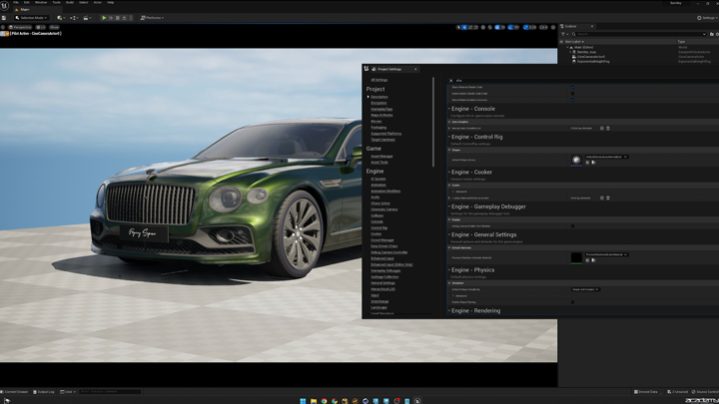Image resolution: width=719 pixels, height=404 pixels.
Task: Collapse the Engine - Rendering section
Action: [x=449, y=311]
